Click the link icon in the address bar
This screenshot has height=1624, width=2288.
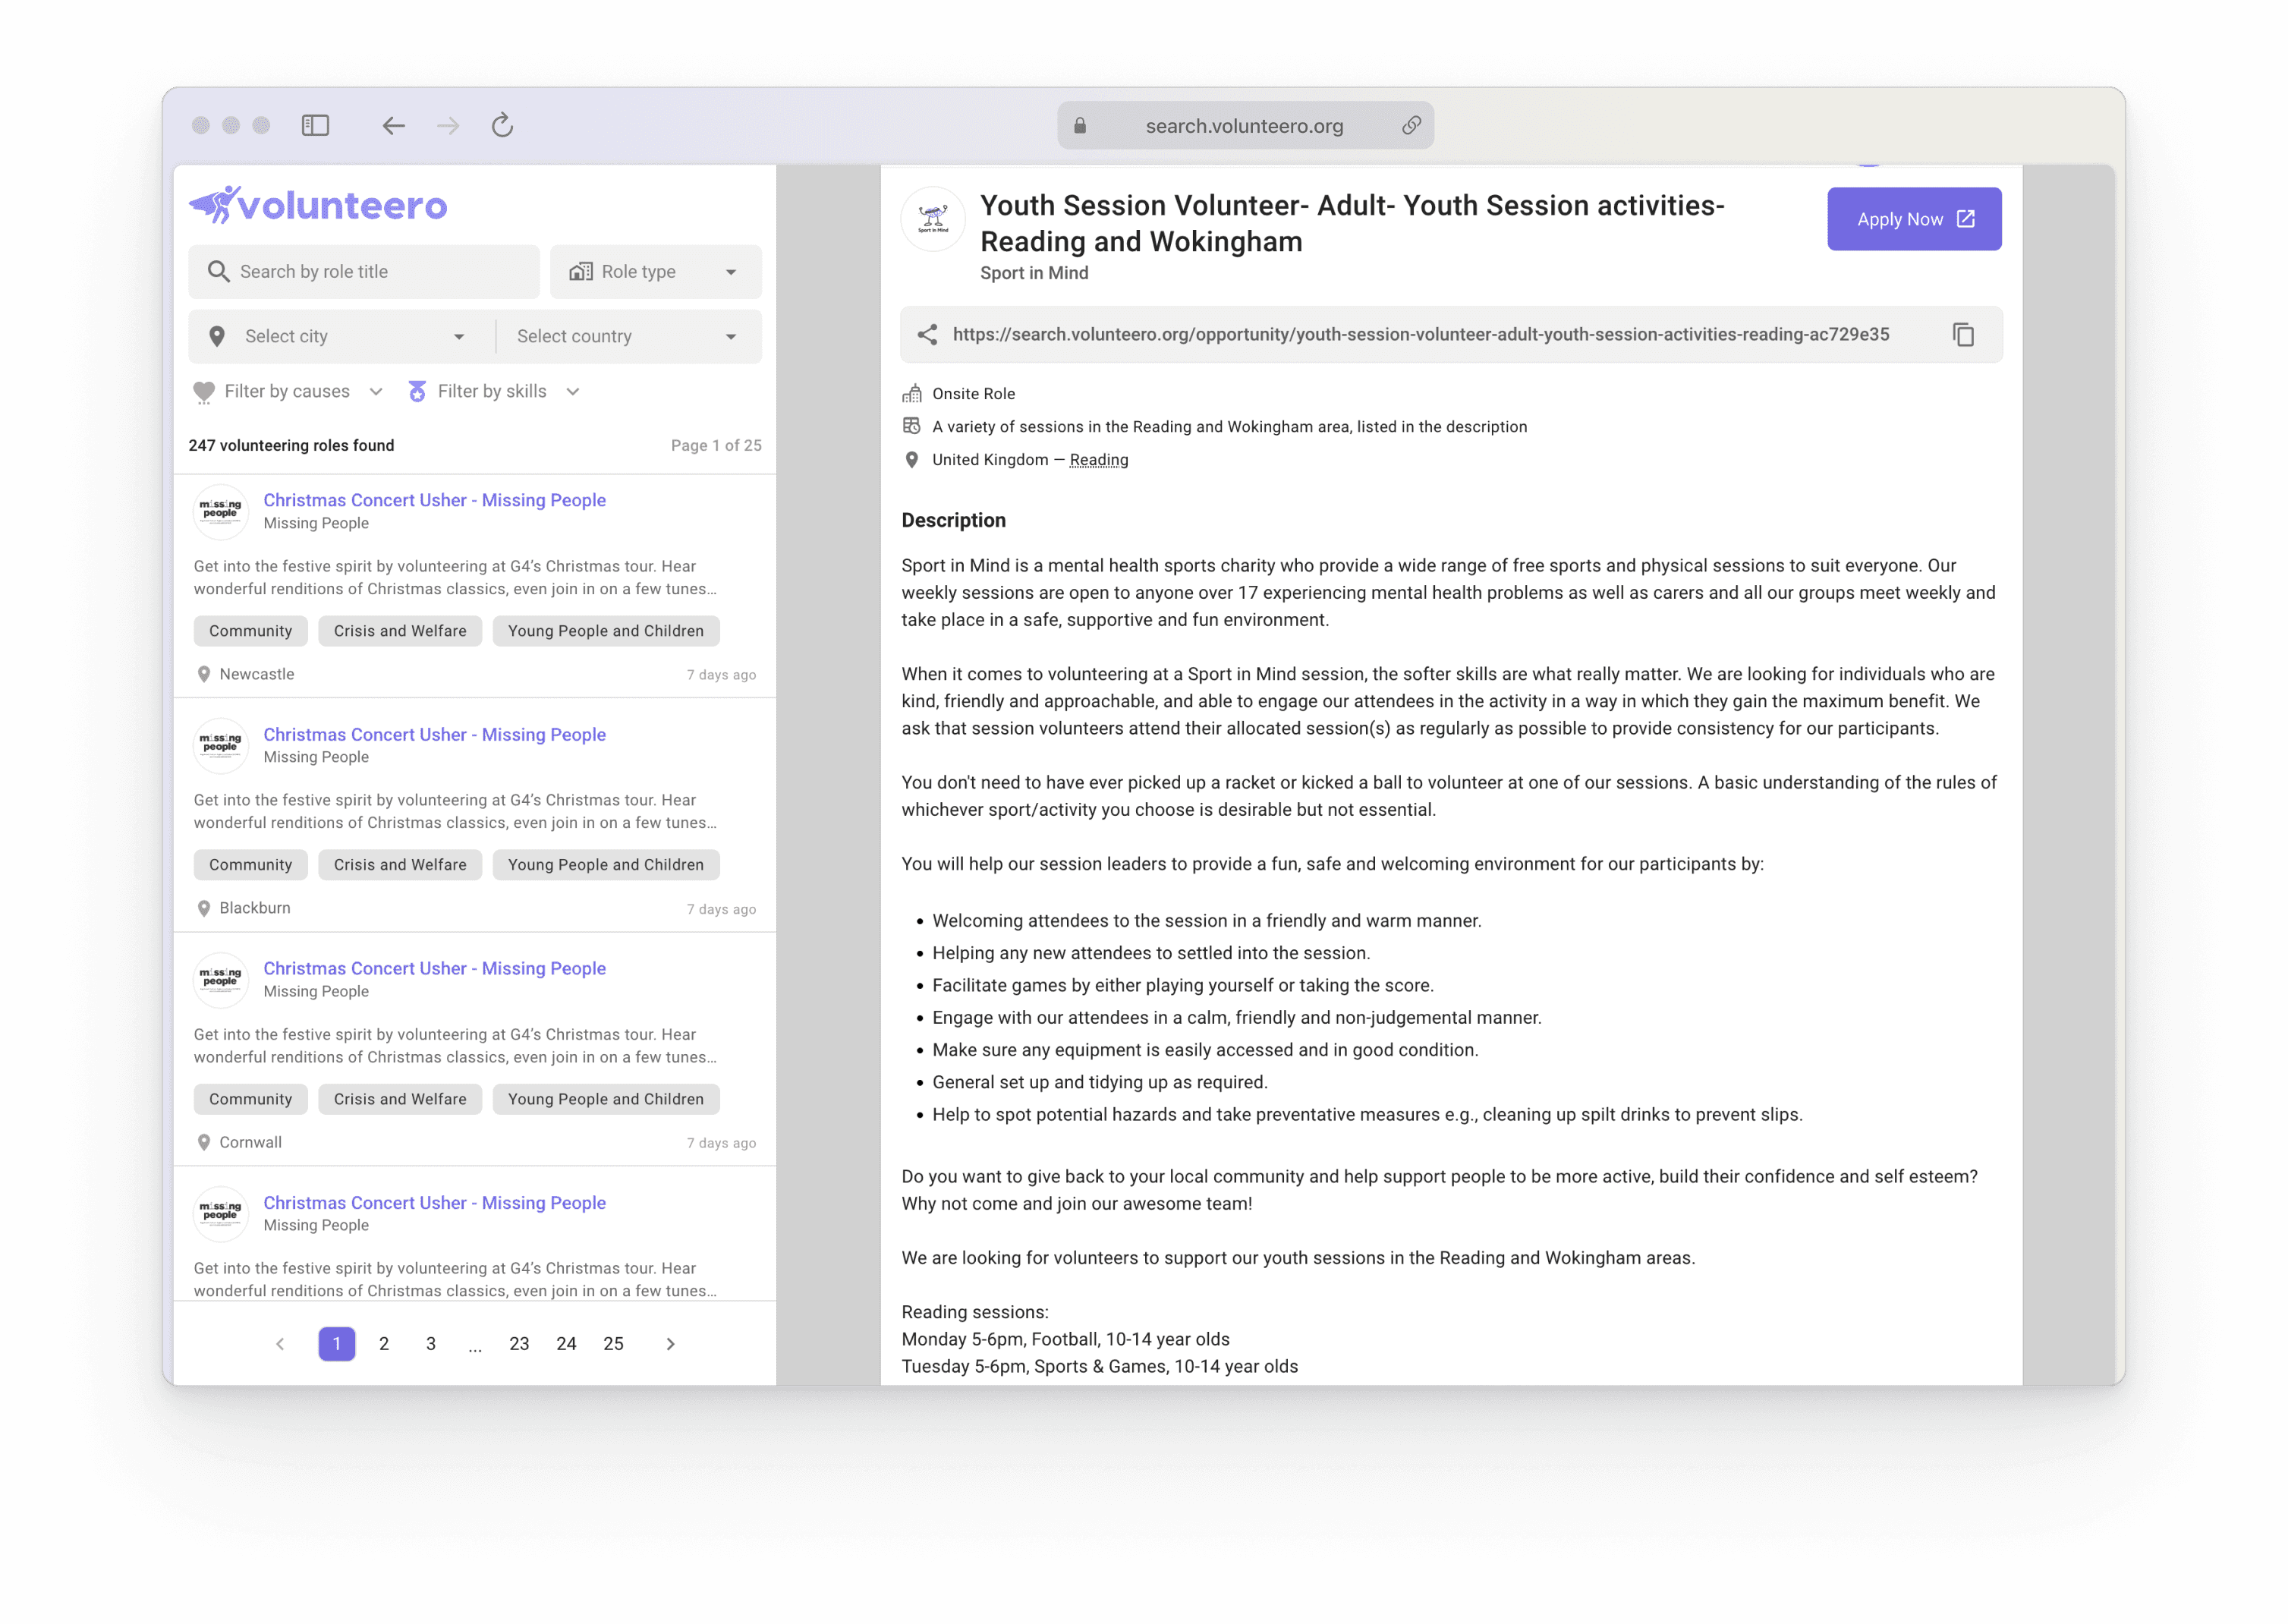pos(1411,125)
